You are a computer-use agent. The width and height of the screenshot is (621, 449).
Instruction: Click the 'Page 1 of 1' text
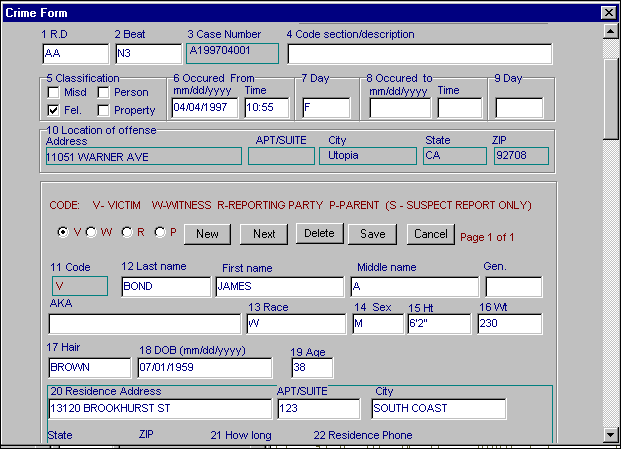point(487,237)
